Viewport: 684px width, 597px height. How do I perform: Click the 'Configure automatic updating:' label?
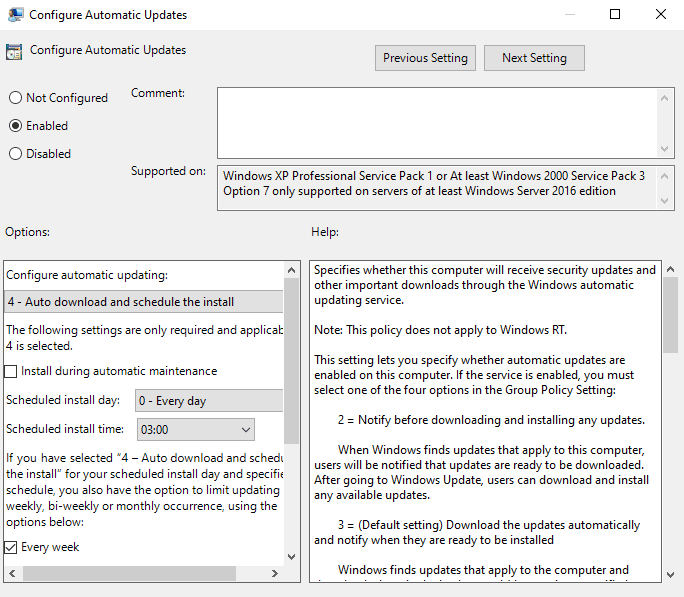(87, 275)
